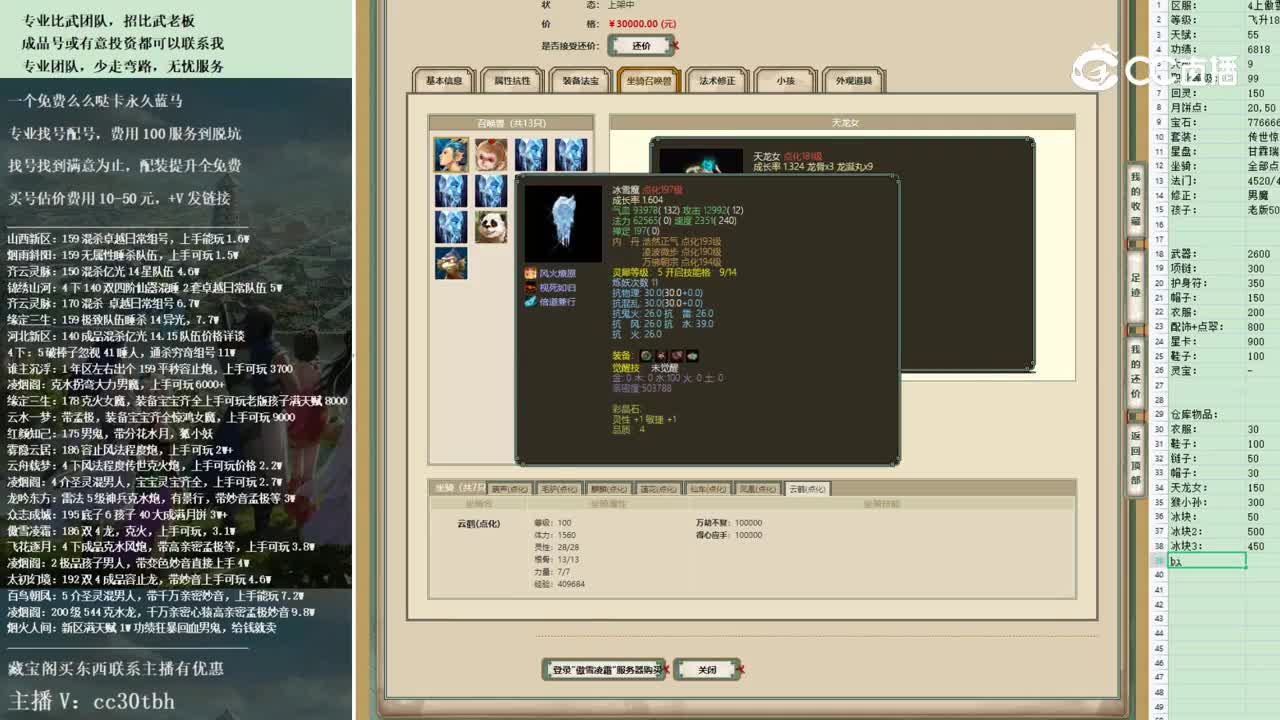Viewport: 1280px width, 720px height.
Task: Click the 河北新区 listing in the stream overlay
Action: tap(126, 336)
